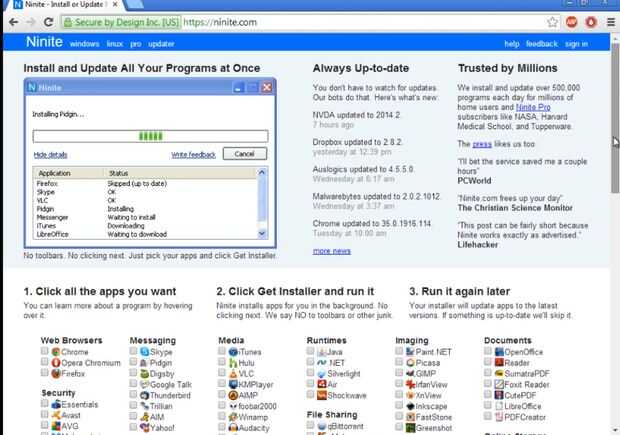
Task: Follow the Ninite Pro link
Action: point(533,107)
